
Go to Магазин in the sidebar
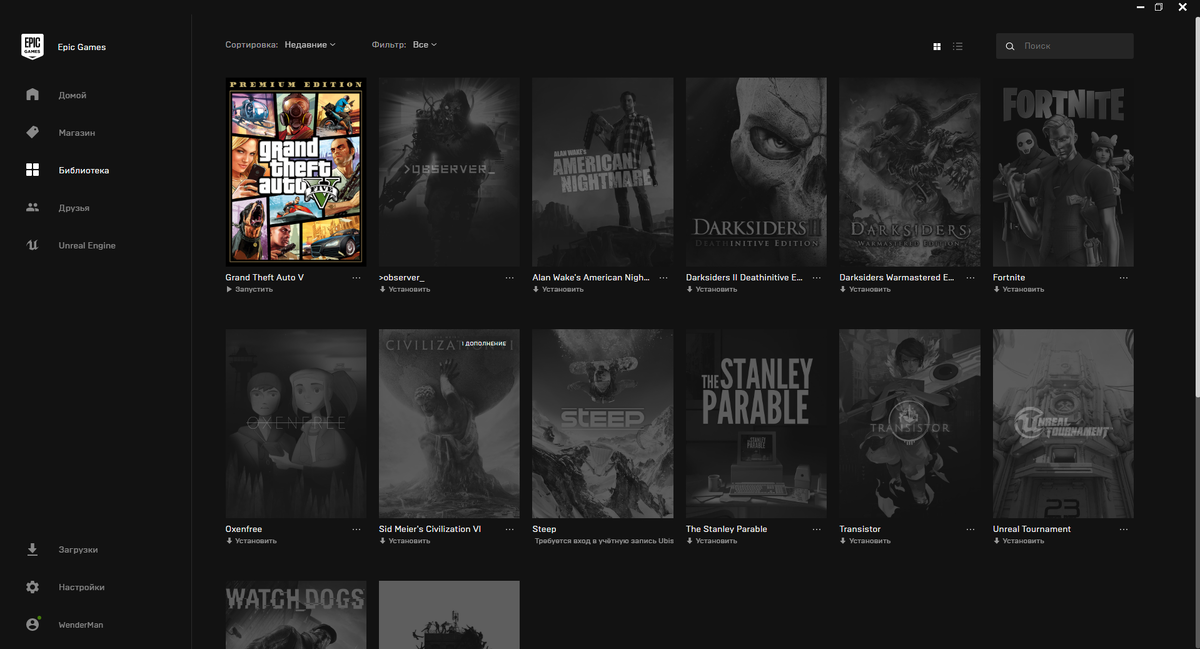(x=77, y=133)
